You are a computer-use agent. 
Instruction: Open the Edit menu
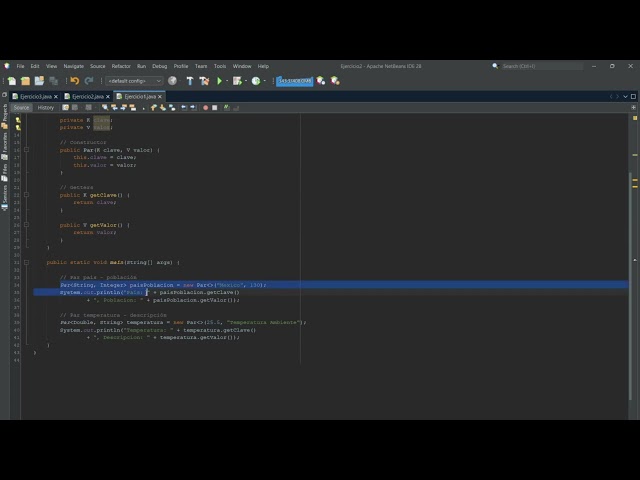pyautogui.click(x=35, y=66)
